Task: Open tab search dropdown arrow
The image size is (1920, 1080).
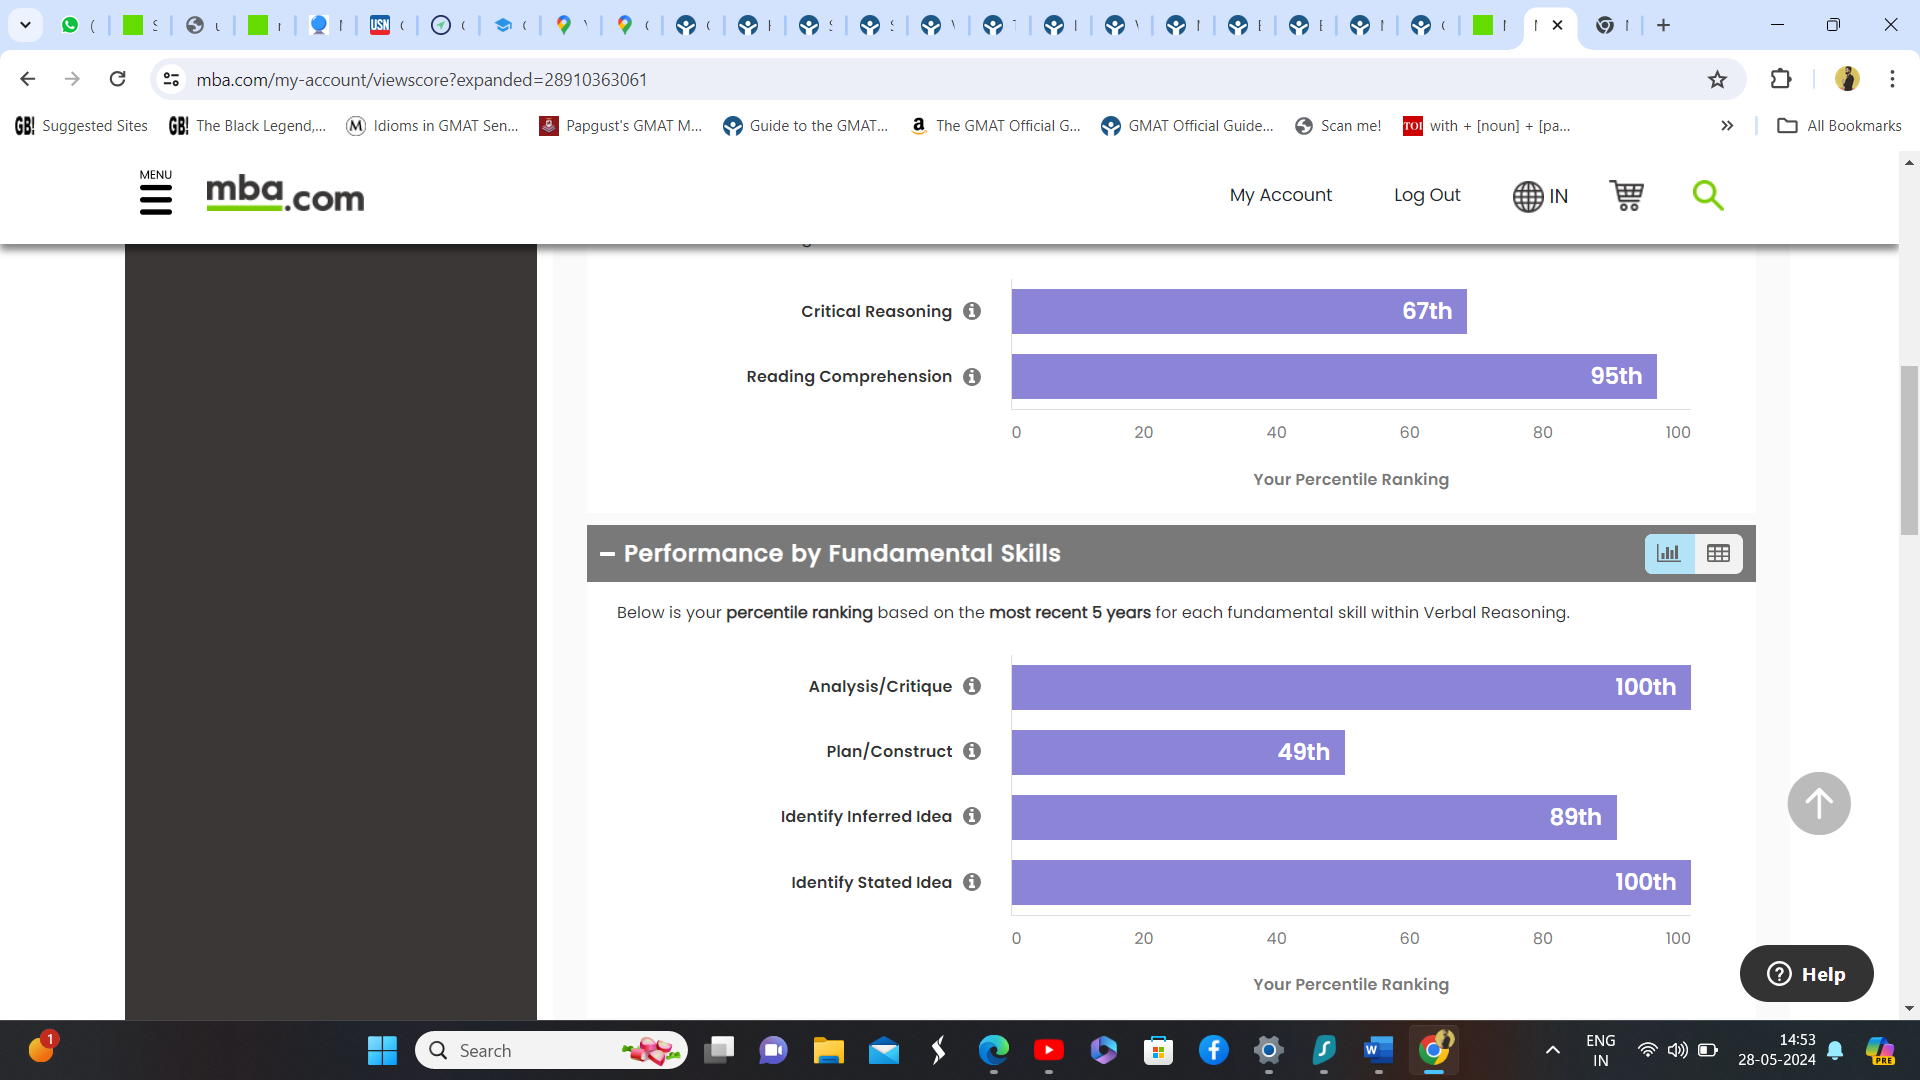Action: pos(25,25)
